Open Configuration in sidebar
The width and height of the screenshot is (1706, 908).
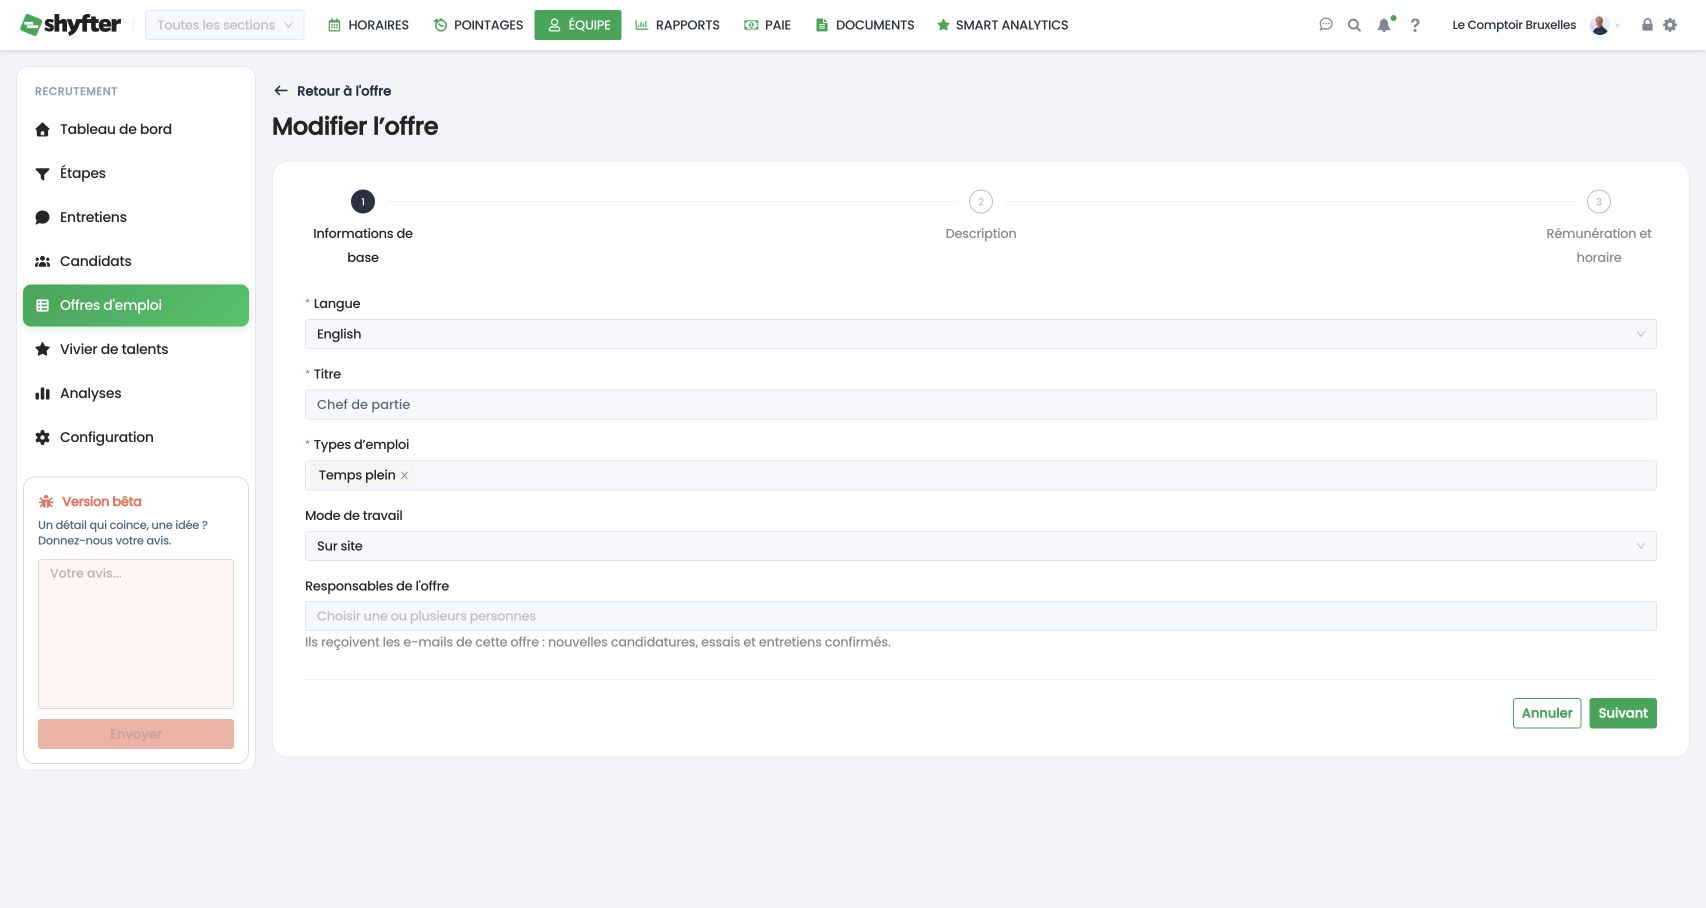(x=136, y=437)
